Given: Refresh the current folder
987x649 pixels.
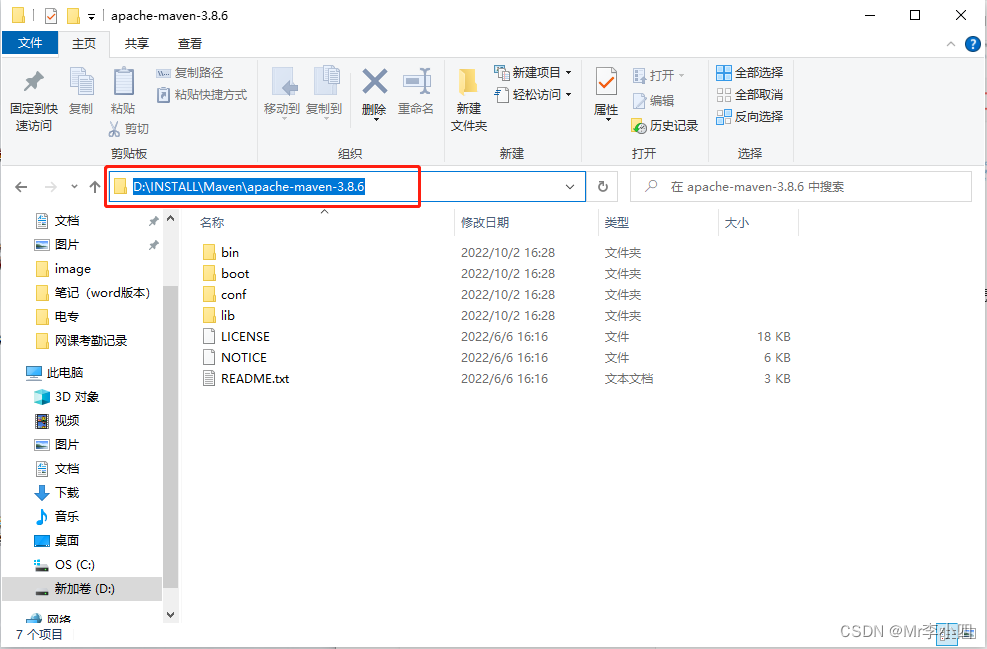Looking at the screenshot, I should (602, 187).
